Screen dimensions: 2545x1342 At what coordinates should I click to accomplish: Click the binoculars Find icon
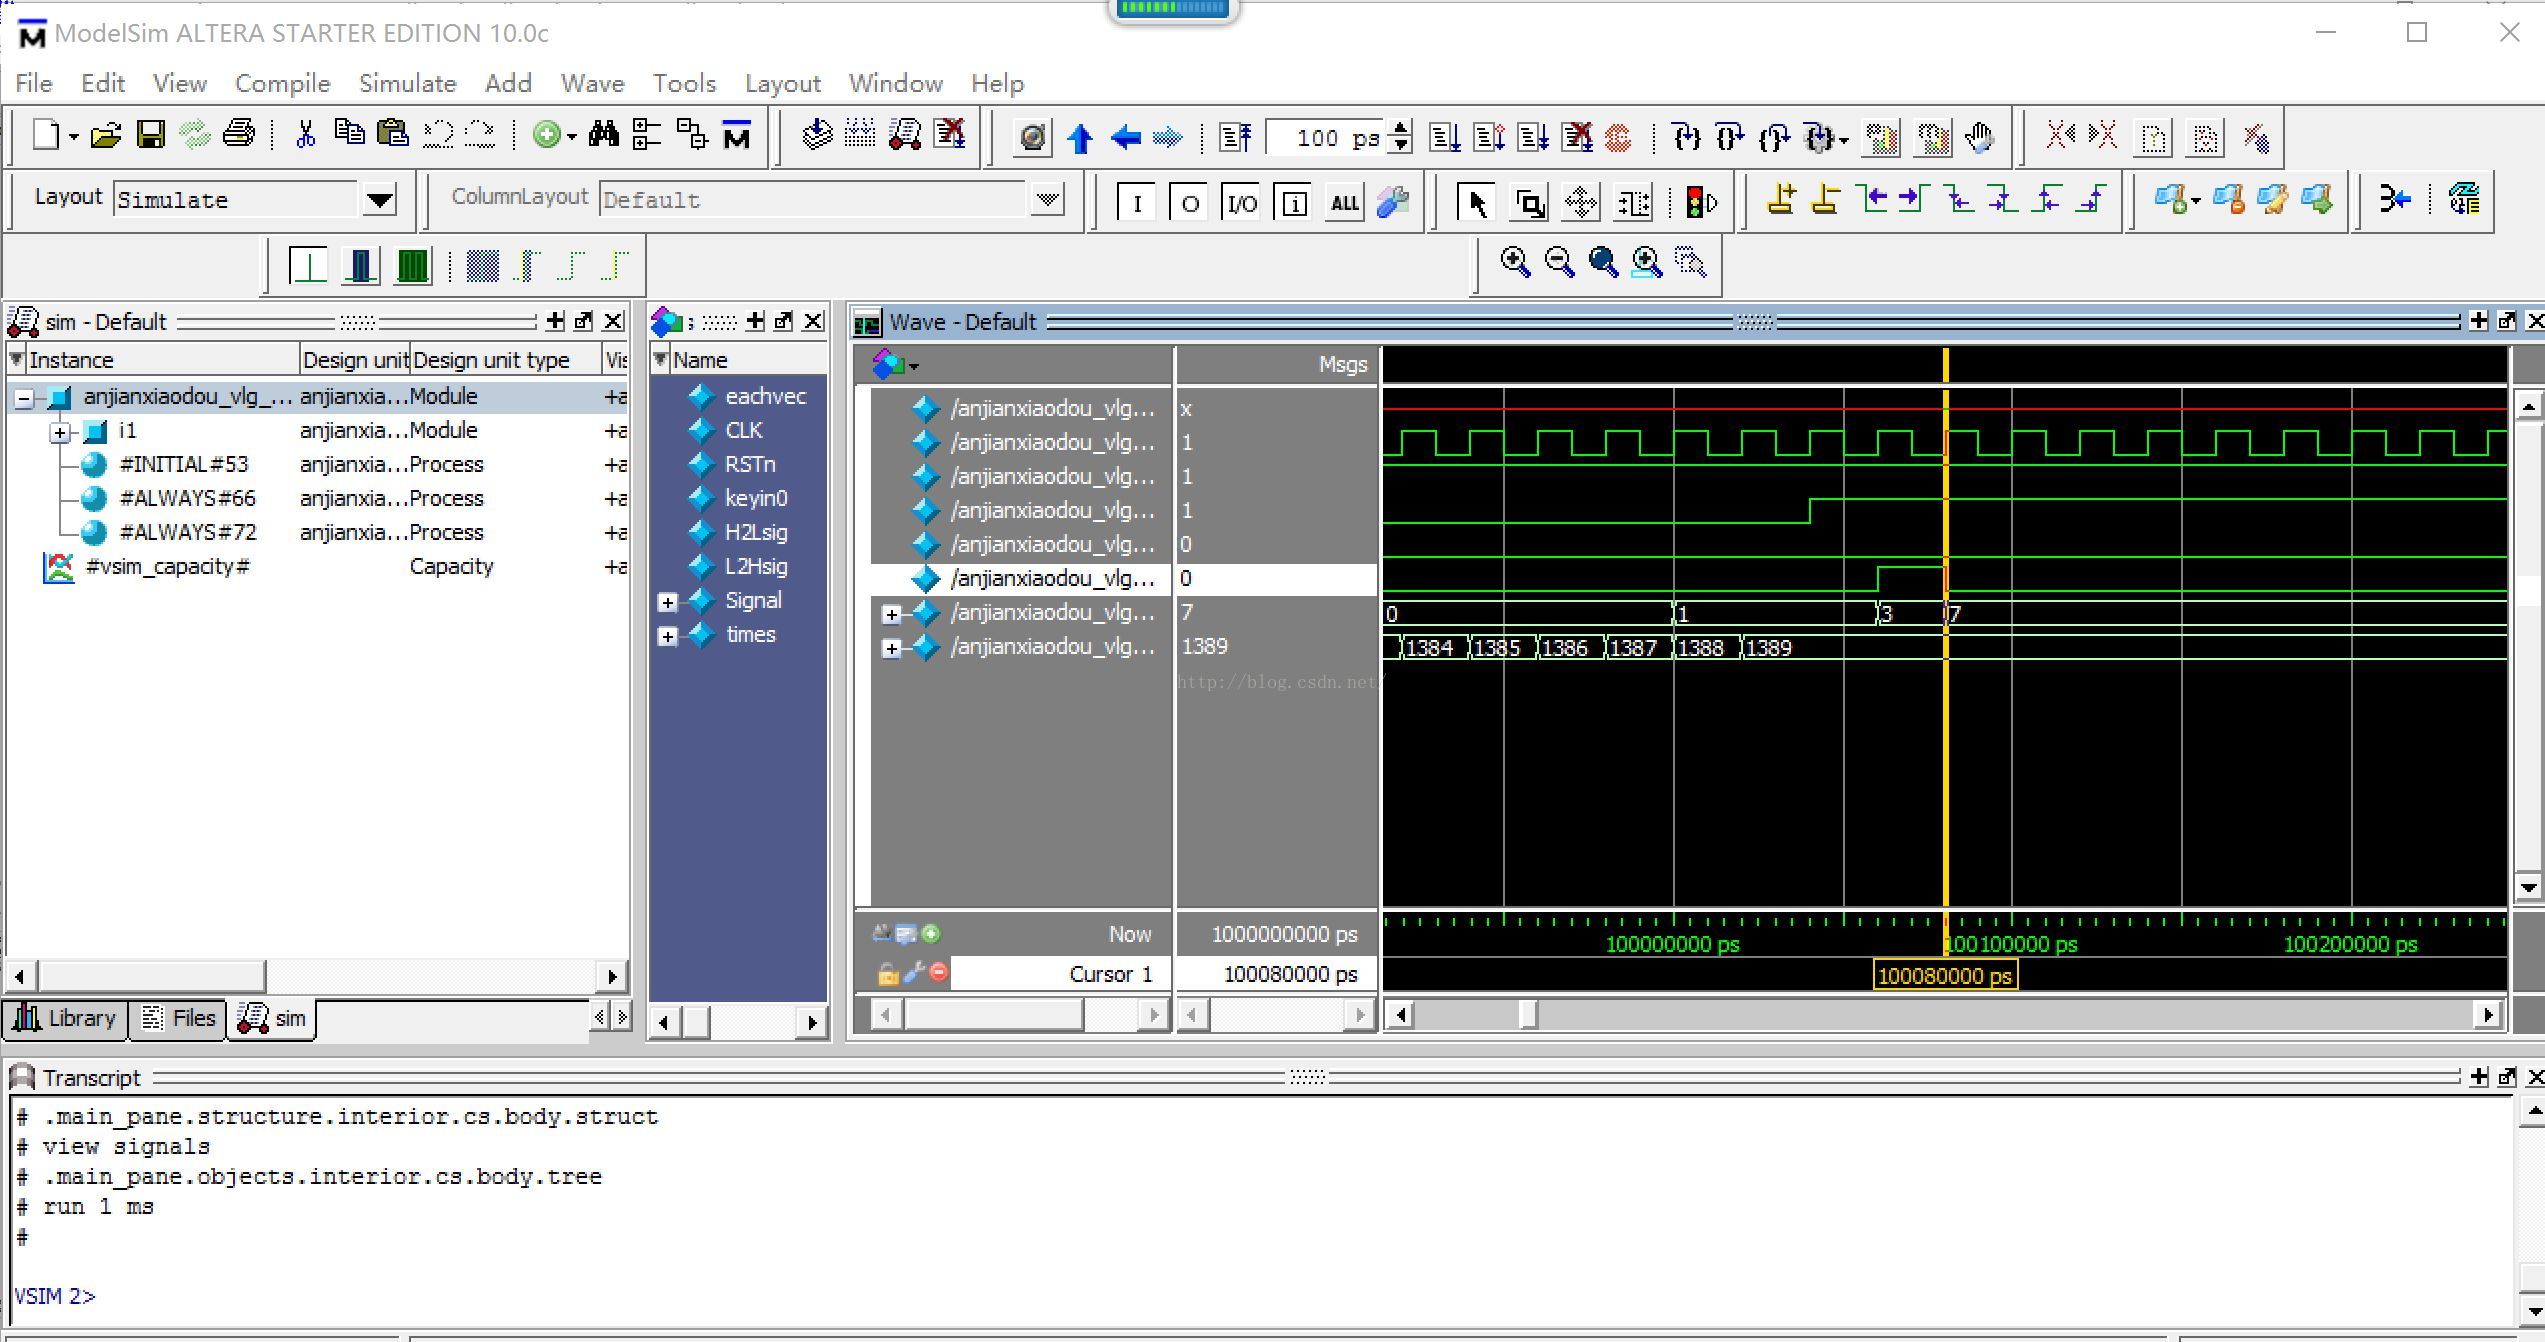[x=603, y=135]
